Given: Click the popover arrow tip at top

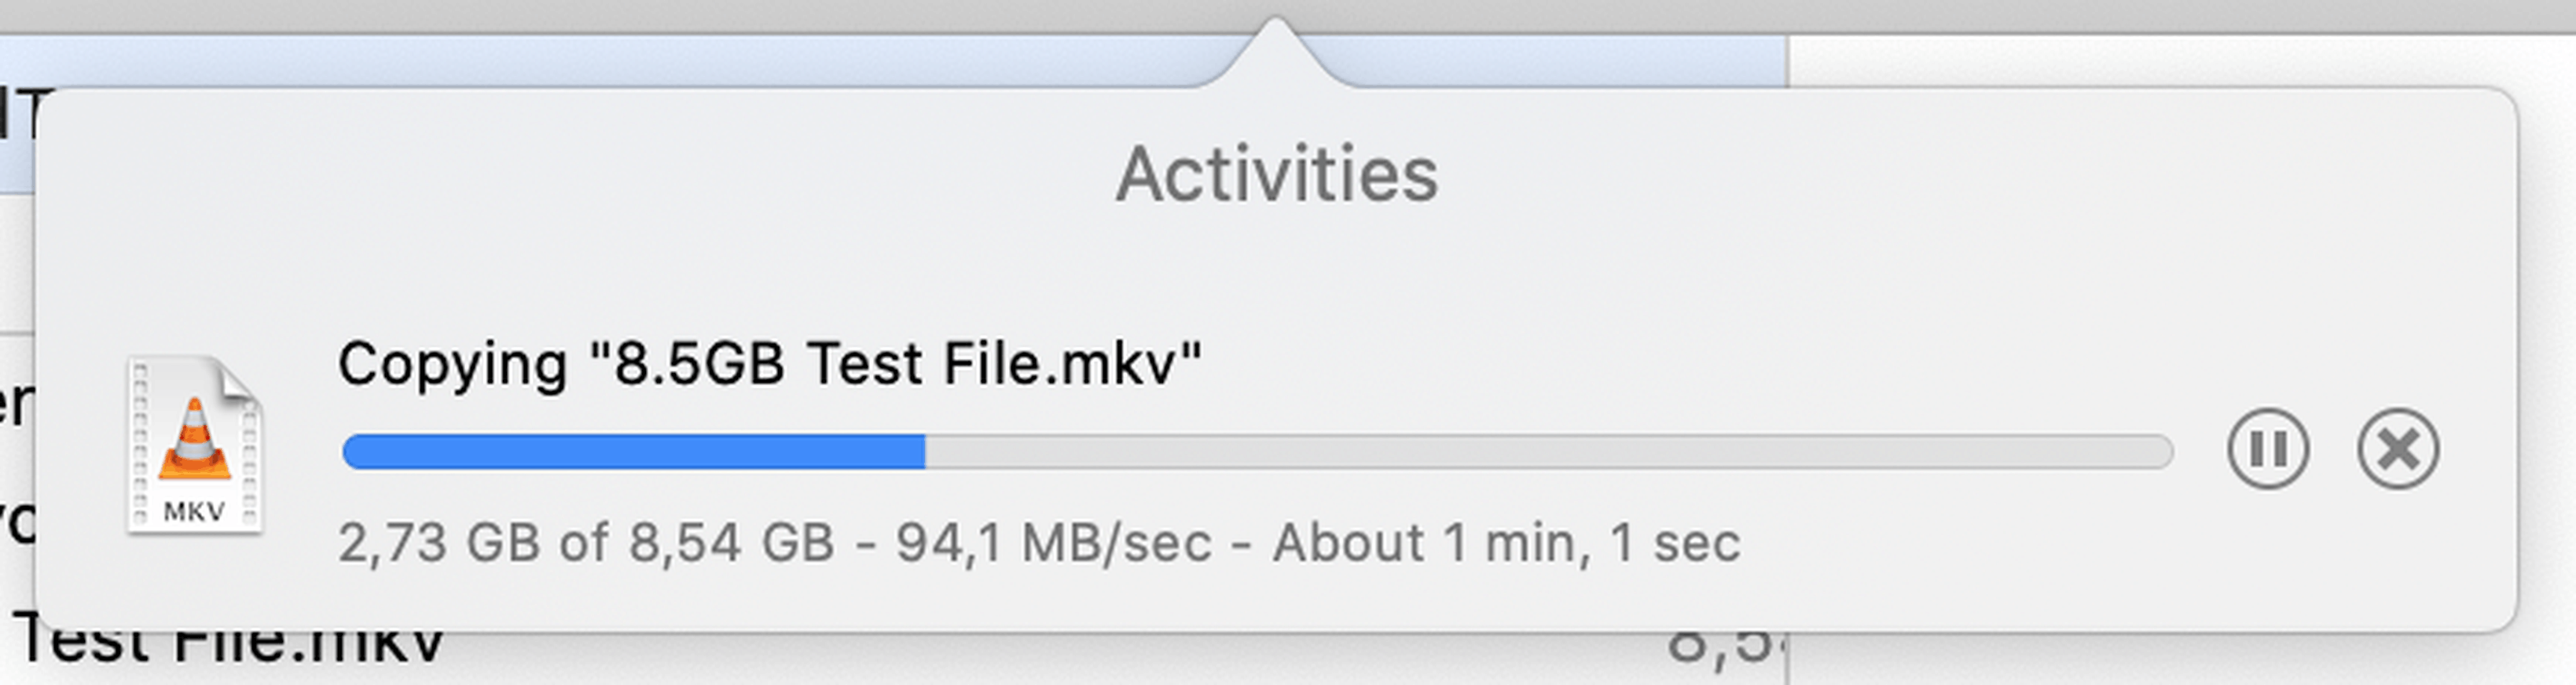Looking at the screenshot, I should tap(1276, 30).
